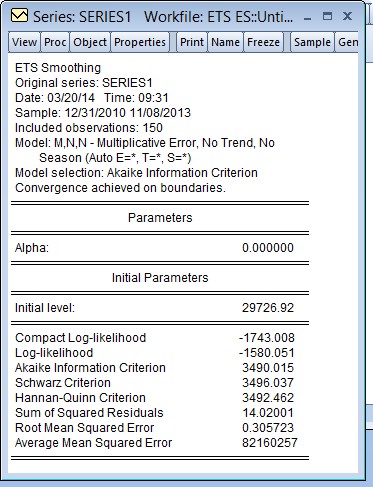Select the 'Model: M,N,N - Multiplicative Error' line
The height and width of the screenshot is (487, 373).
pos(145,143)
